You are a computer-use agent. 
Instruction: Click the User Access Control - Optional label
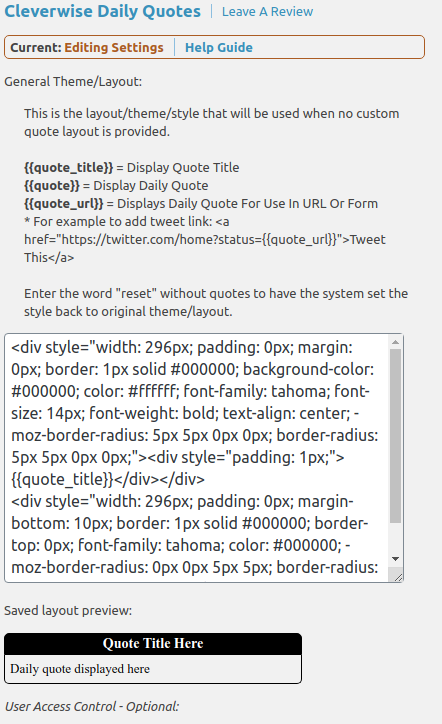pyautogui.click(x=91, y=706)
